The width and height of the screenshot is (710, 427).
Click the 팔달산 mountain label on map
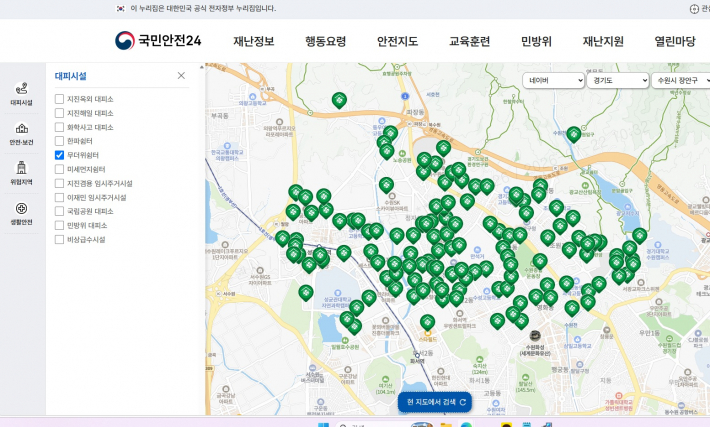pyautogui.click(x=525, y=387)
